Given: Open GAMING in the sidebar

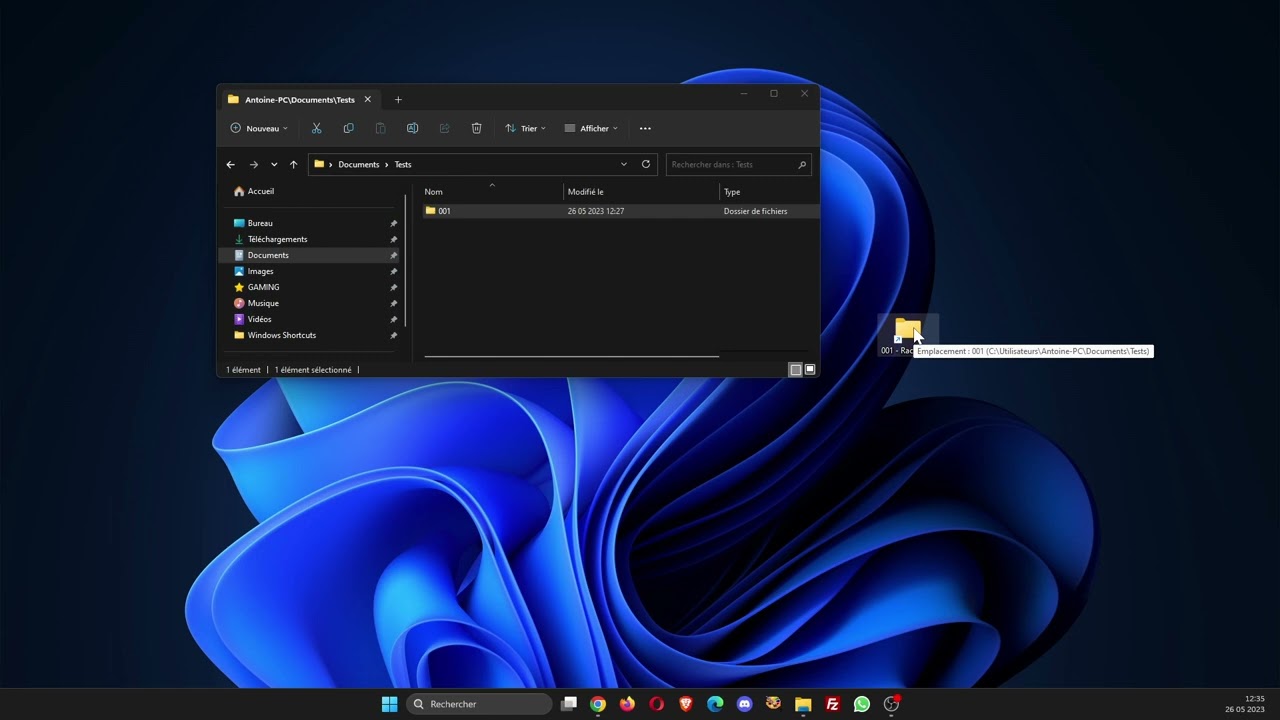Looking at the screenshot, I should coord(264,287).
